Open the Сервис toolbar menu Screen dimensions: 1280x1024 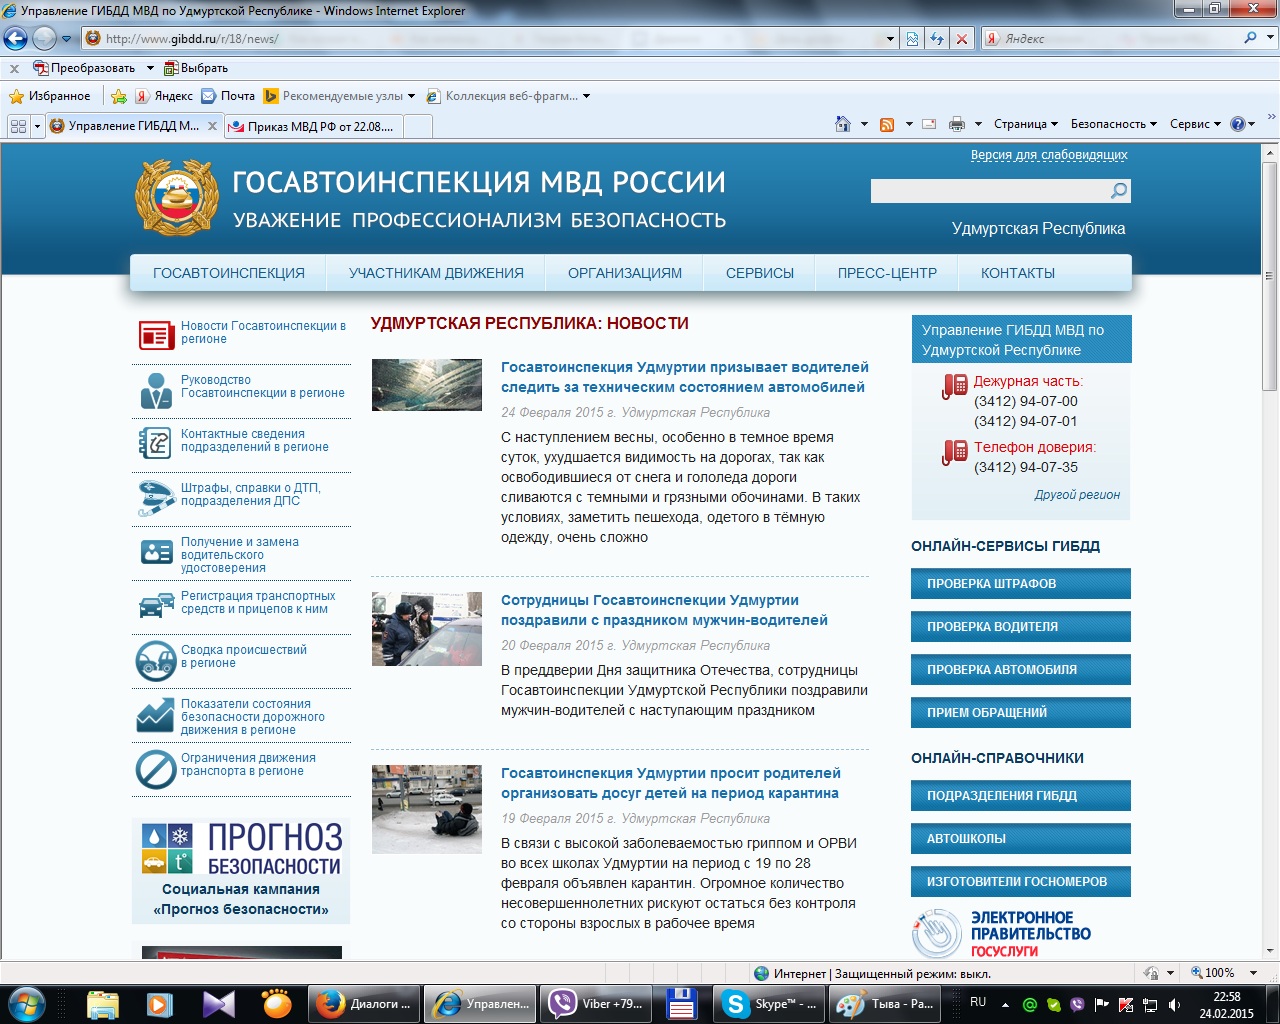[1195, 124]
